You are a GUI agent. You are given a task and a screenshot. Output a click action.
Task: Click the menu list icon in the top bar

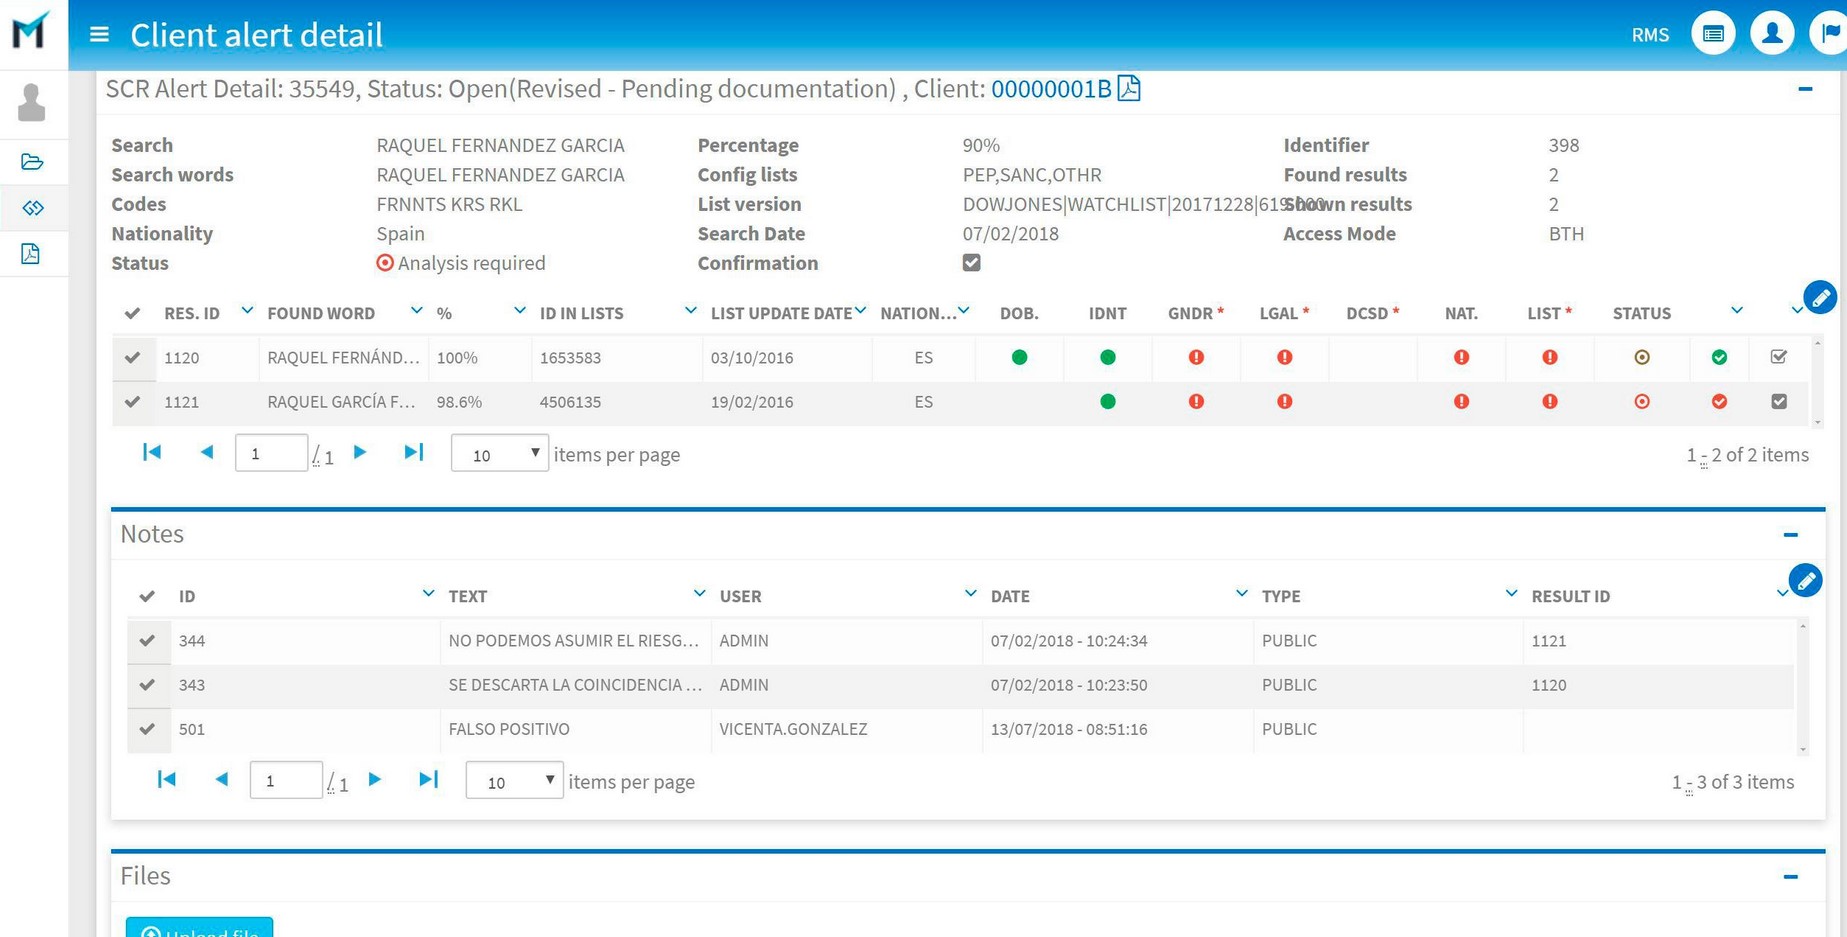click(1713, 33)
